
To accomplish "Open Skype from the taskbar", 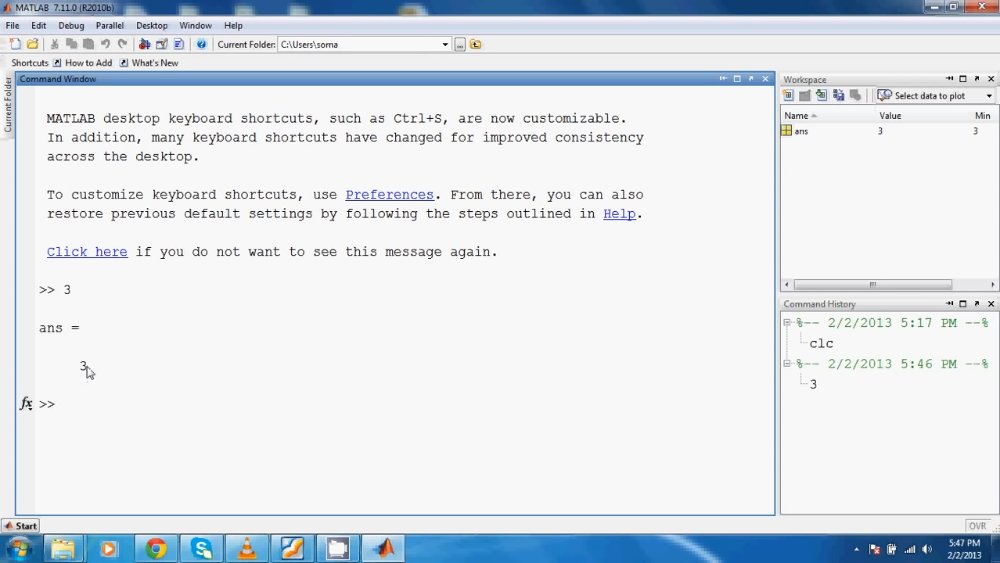I will (x=202, y=548).
